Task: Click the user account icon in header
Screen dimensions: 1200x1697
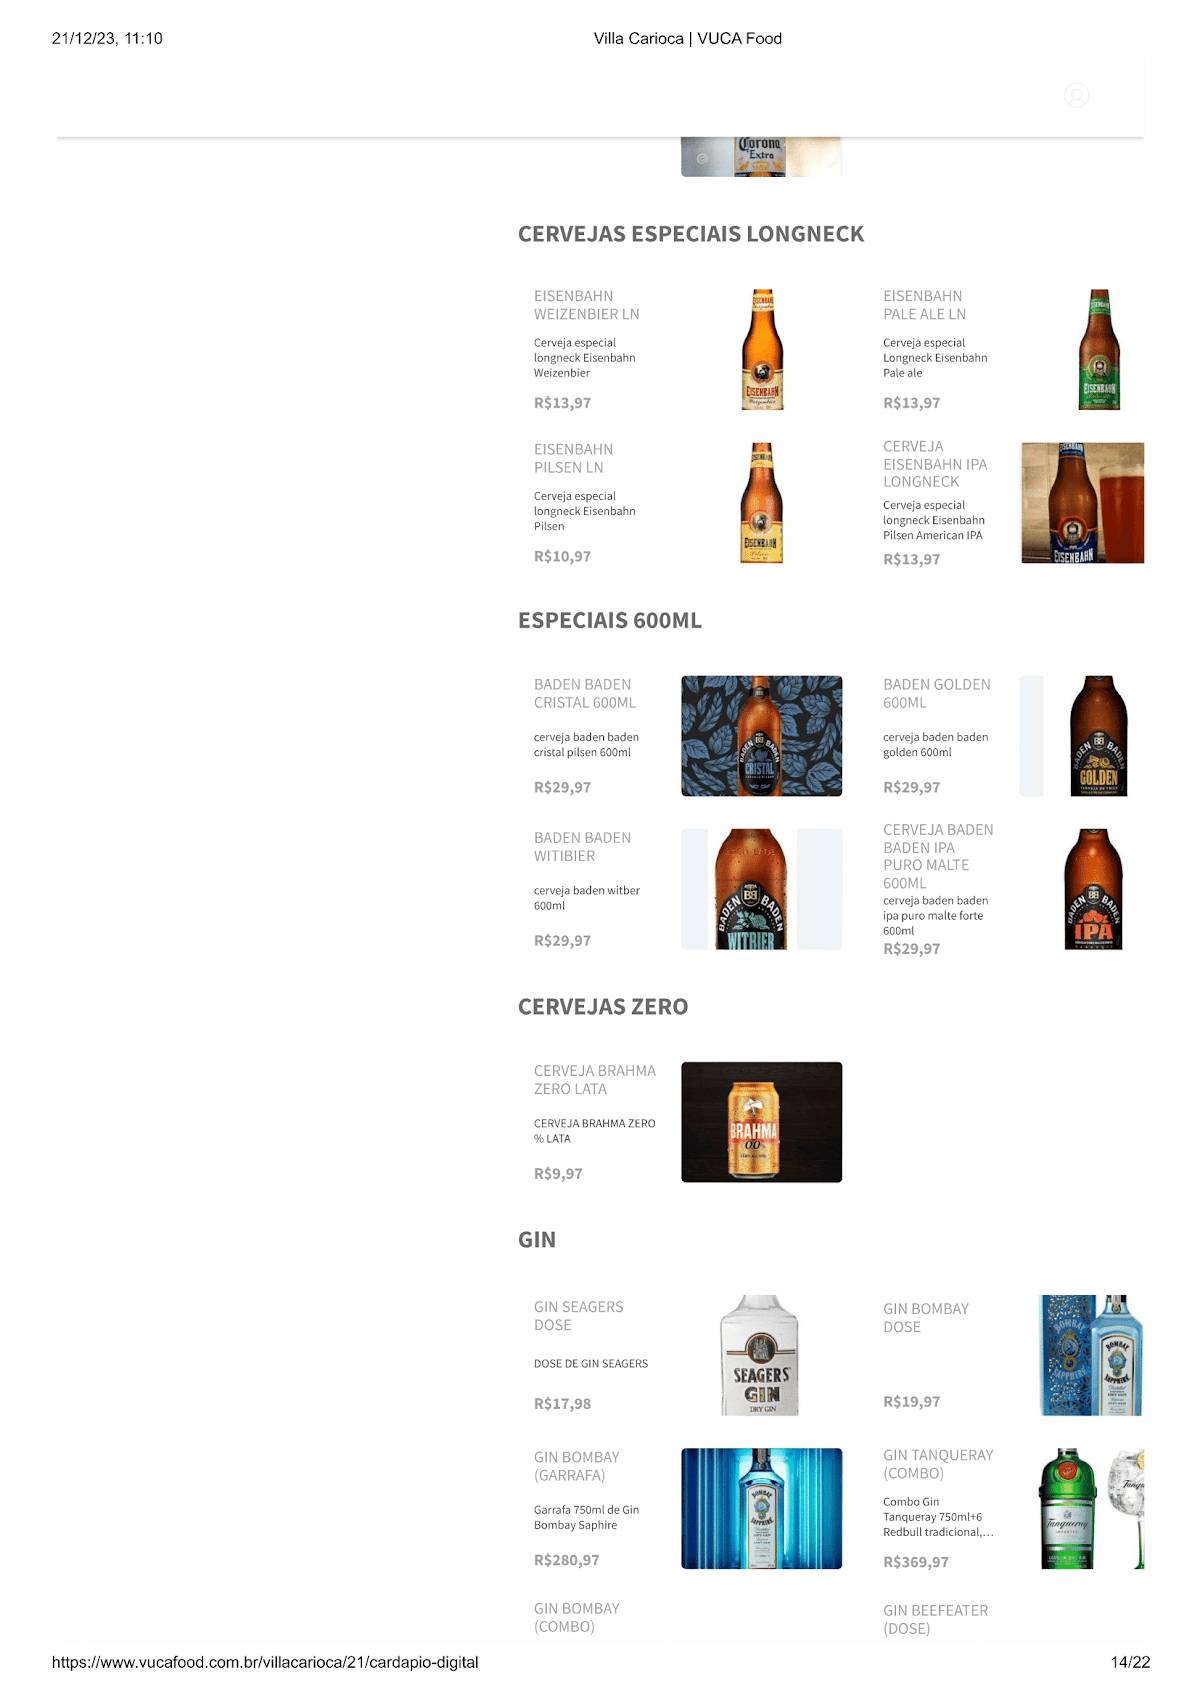Action: coord(1076,95)
